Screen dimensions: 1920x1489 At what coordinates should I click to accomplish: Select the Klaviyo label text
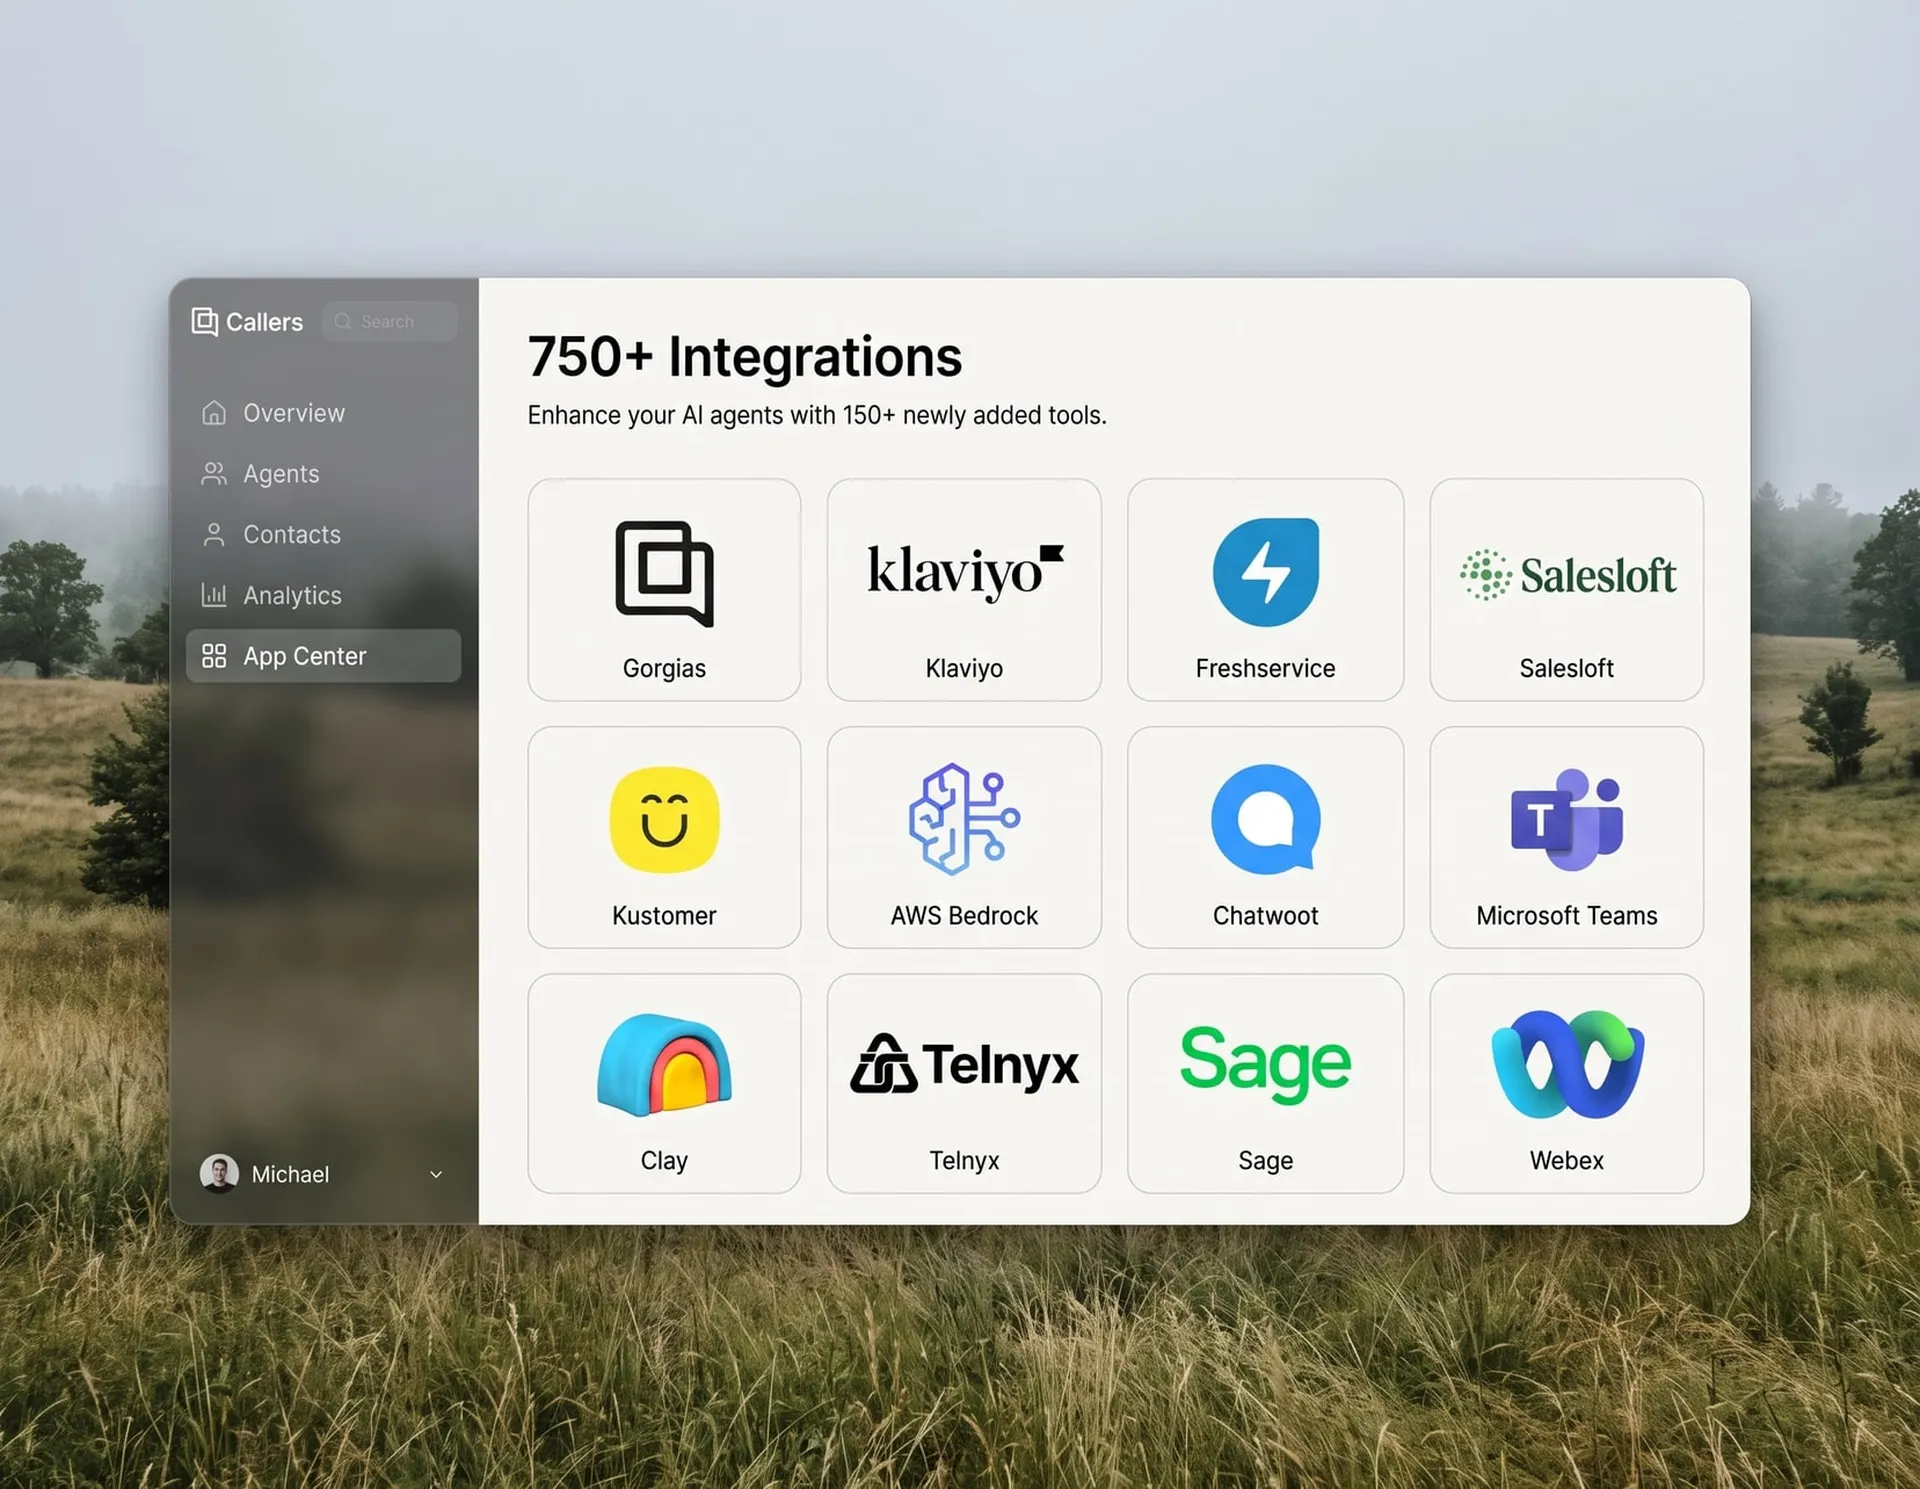click(964, 668)
